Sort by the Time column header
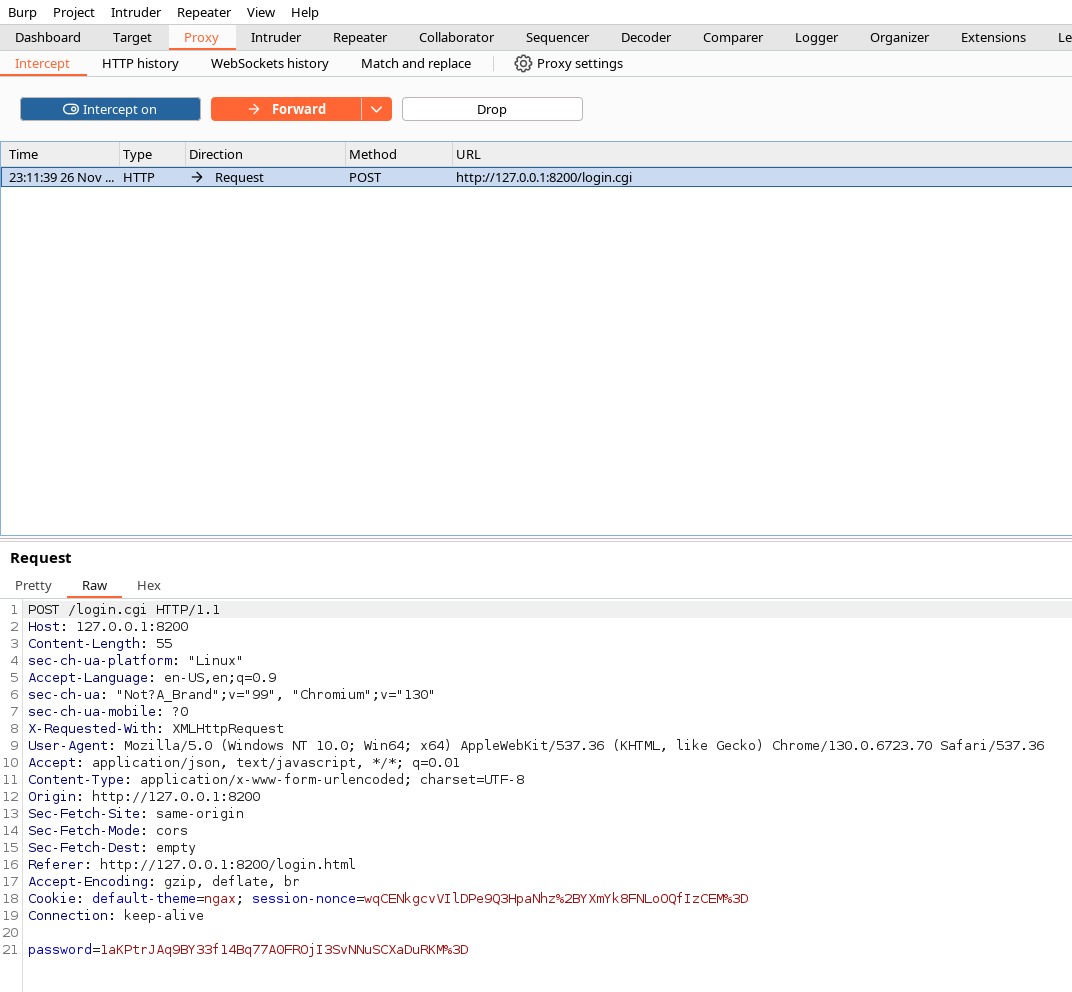1072x992 pixels. [60, 155]
